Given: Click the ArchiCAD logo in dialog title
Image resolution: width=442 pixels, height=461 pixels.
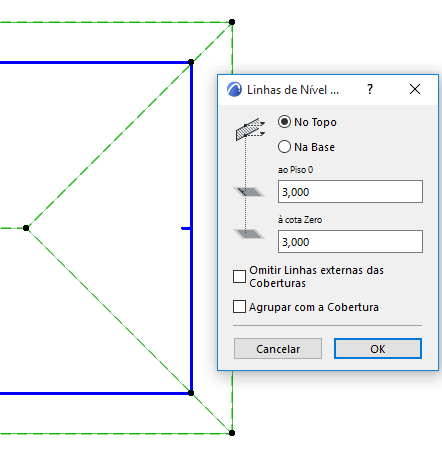Looking at the screenshot, I should pos(234,90).
